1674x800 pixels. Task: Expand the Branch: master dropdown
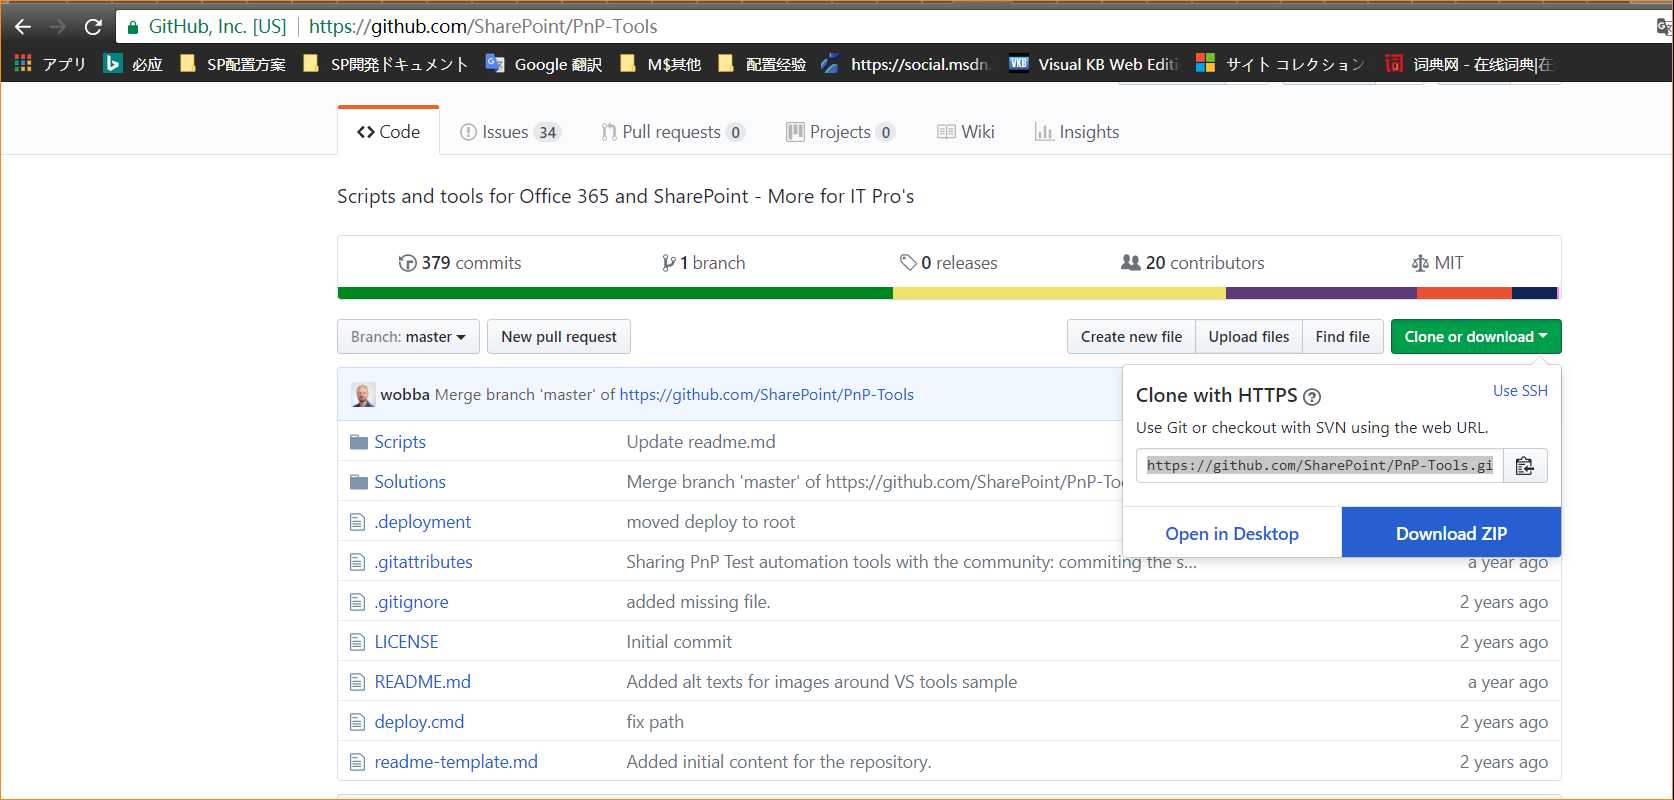(x=408, y=337)
